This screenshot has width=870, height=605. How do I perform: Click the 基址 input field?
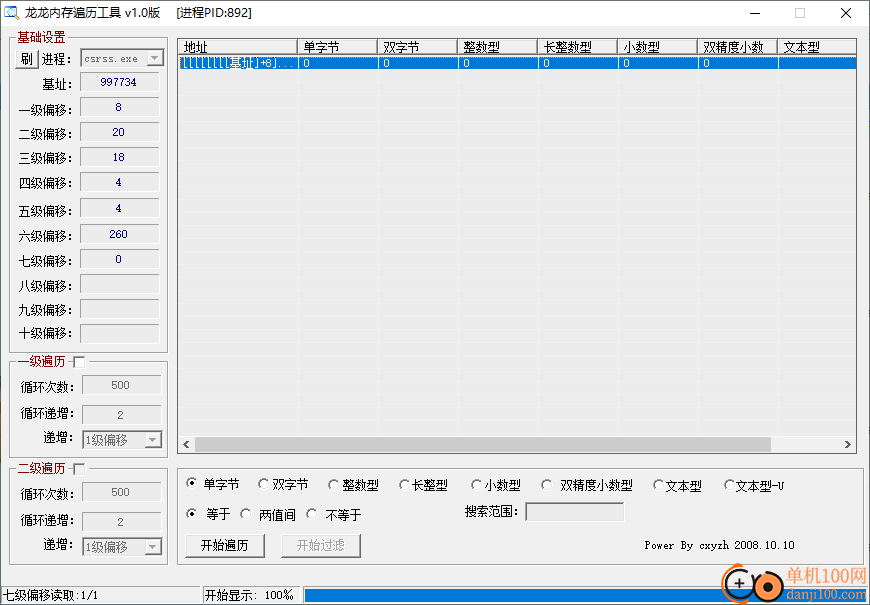pyautogui.click(x=119, y=83)
